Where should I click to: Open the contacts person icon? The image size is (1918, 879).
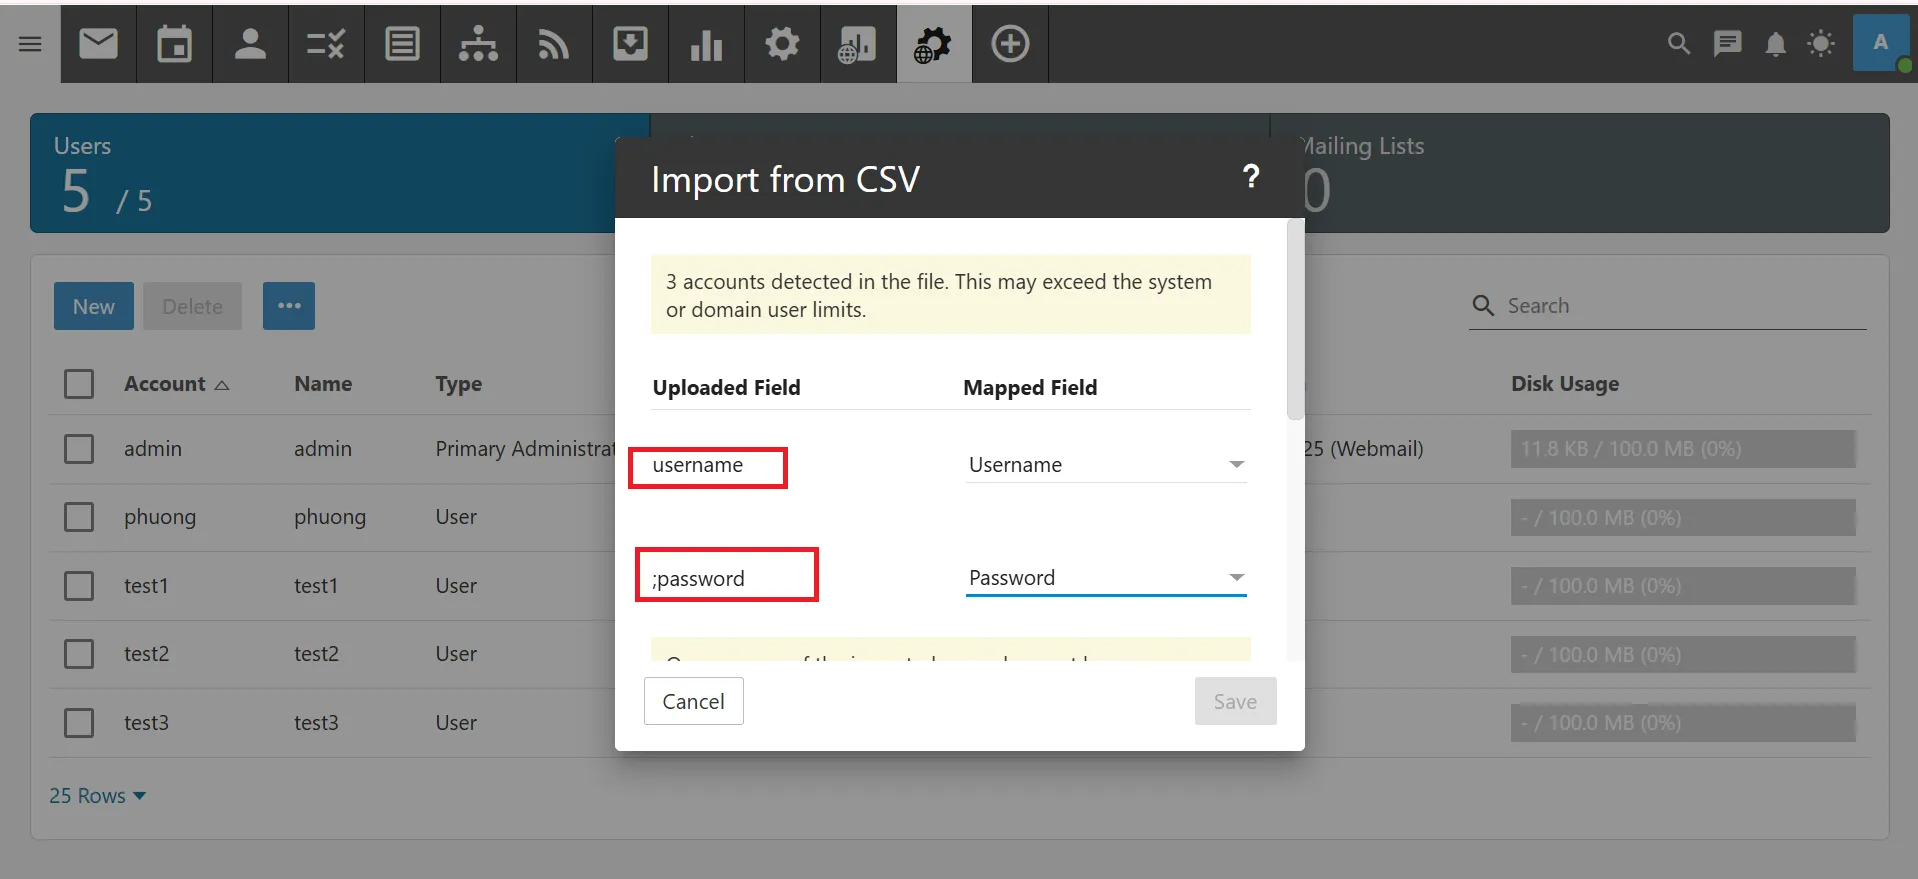[250, 44]
